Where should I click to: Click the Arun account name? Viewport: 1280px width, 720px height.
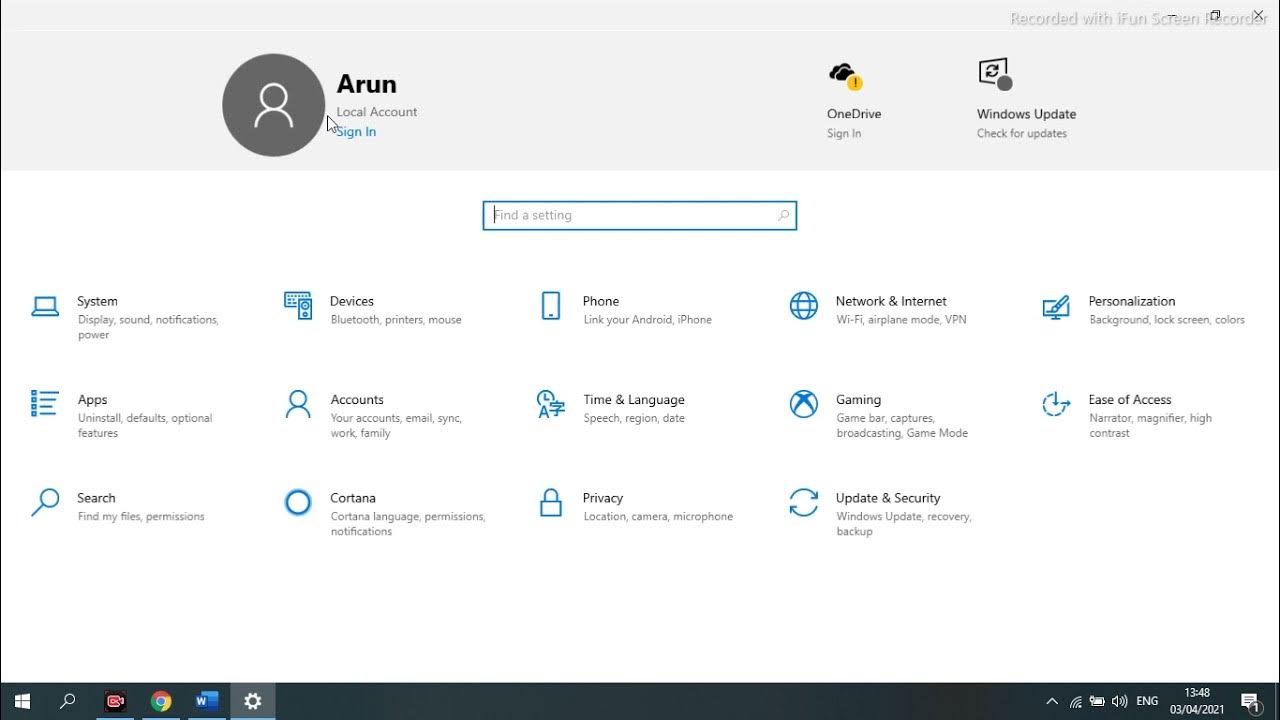366,84
